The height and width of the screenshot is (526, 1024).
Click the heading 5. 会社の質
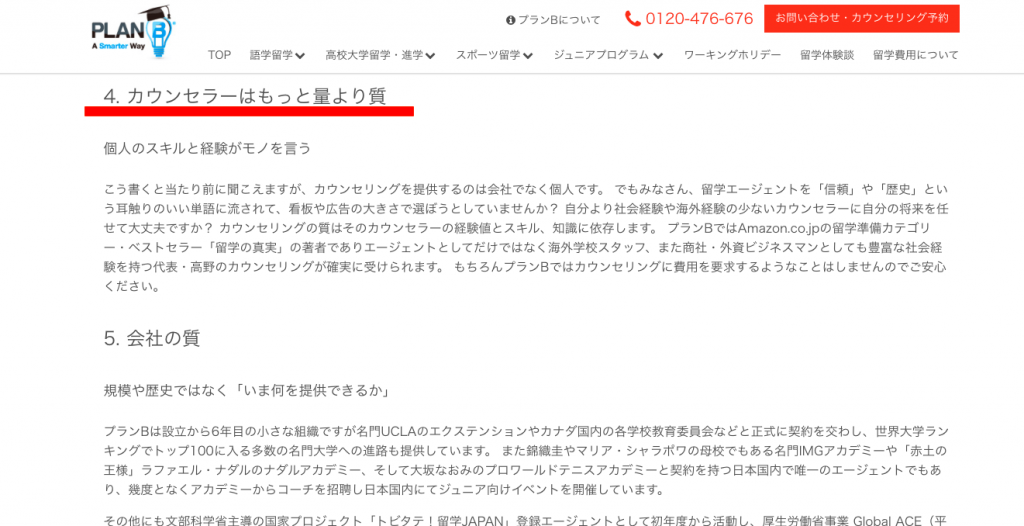coord(152,338)
